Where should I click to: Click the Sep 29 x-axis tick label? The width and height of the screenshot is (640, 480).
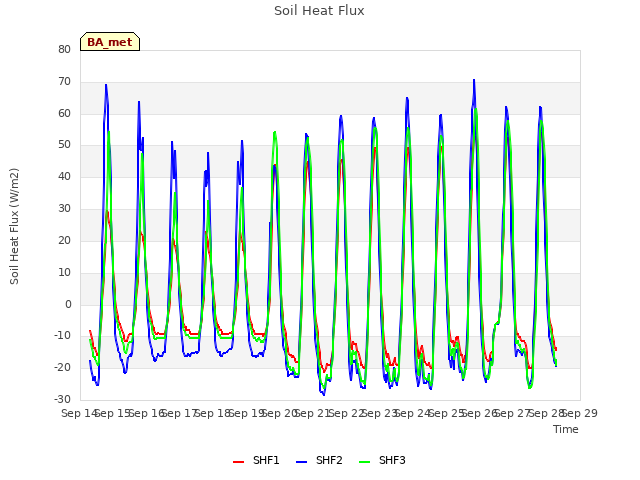(580, 413)
